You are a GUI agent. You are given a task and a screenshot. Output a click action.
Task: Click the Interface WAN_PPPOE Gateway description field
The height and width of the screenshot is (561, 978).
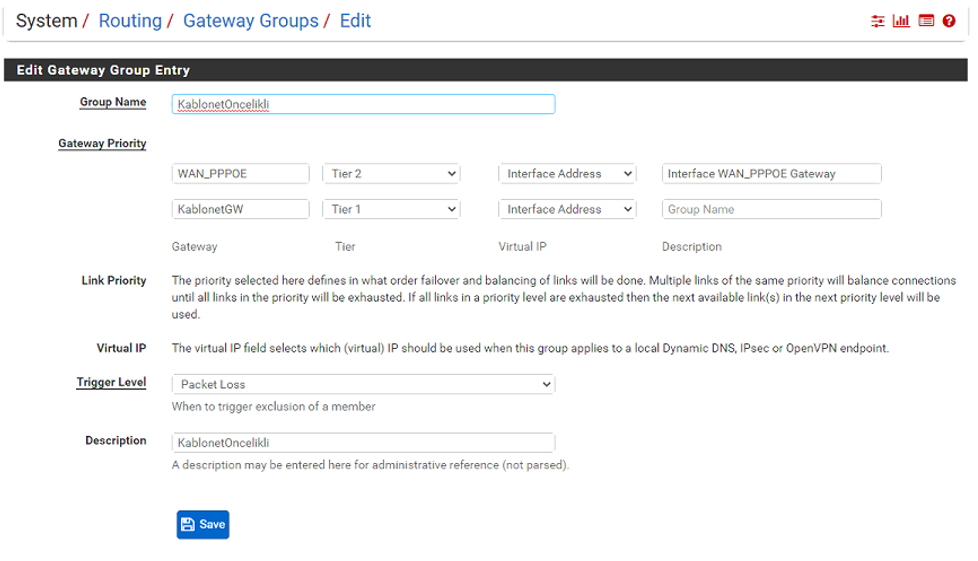coord(771,174)
